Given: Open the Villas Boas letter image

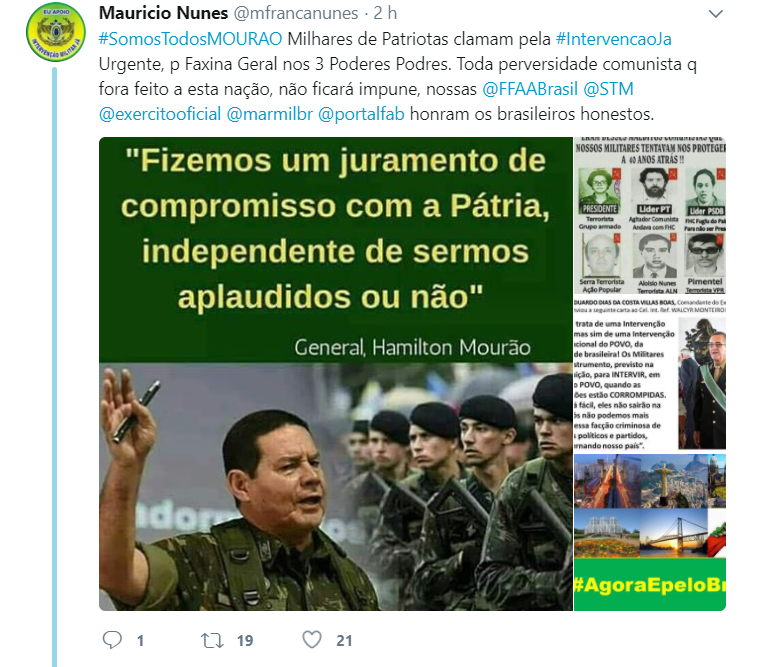Looking at the screenshot, I should pos(650,375).
